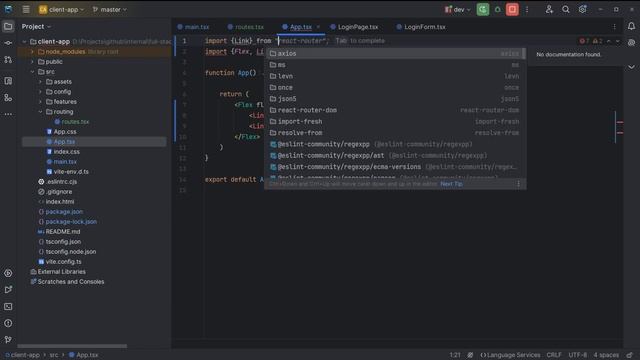Image resolution: width=640 pixels, height=360 pixels.
Task: Open master branch dropdown
Action: coord(109,9)
